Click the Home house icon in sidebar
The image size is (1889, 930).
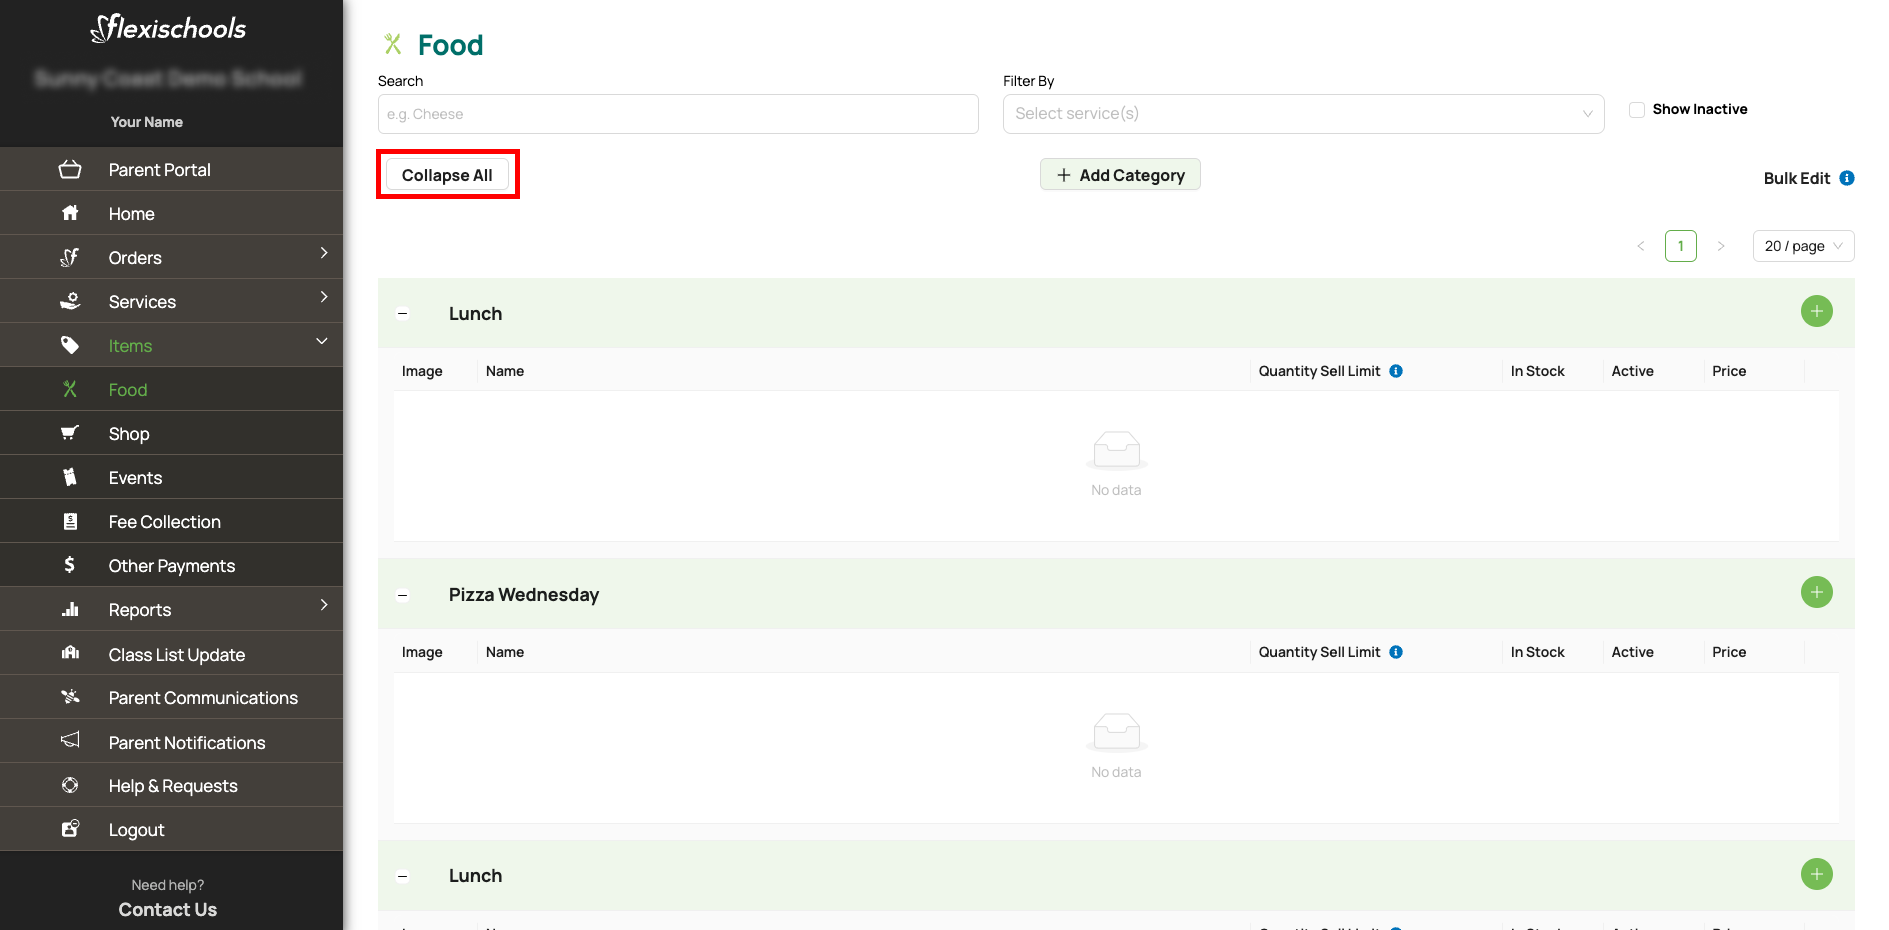pos(70,214)
